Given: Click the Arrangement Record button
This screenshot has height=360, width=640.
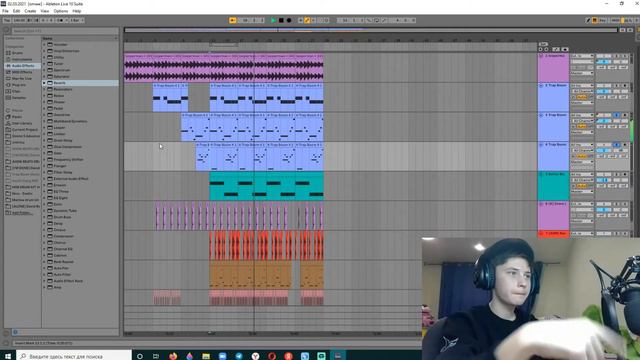Looking at the screenshot, I should (x=289, y=20).
